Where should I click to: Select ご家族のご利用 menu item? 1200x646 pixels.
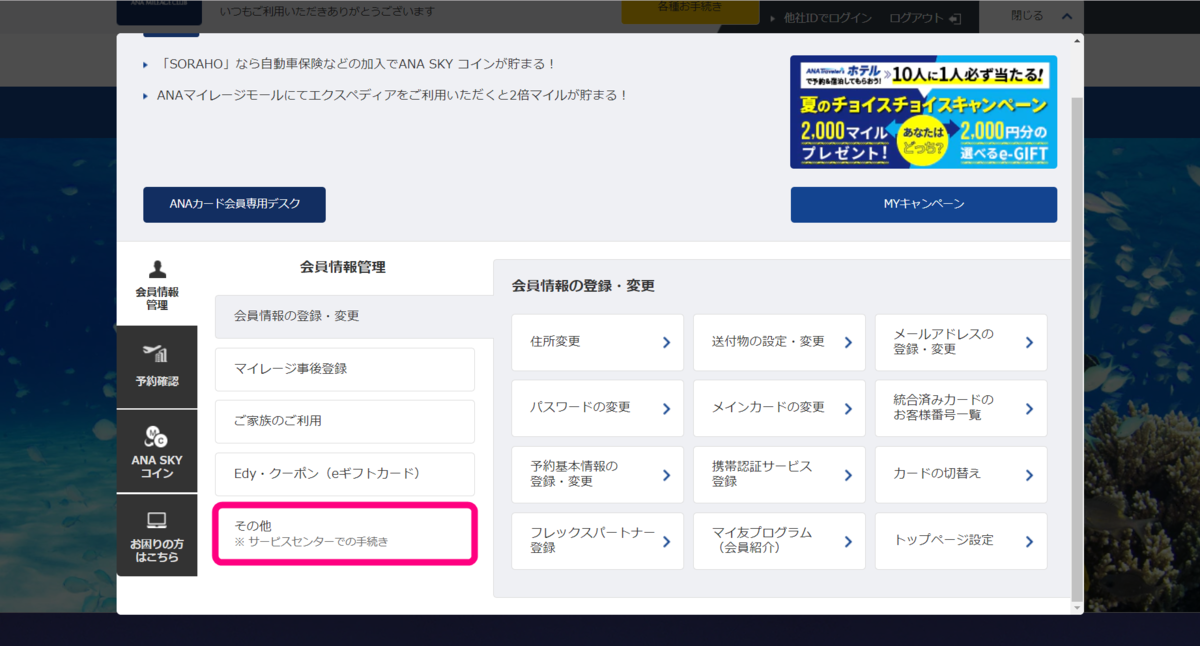click(345, 421)
